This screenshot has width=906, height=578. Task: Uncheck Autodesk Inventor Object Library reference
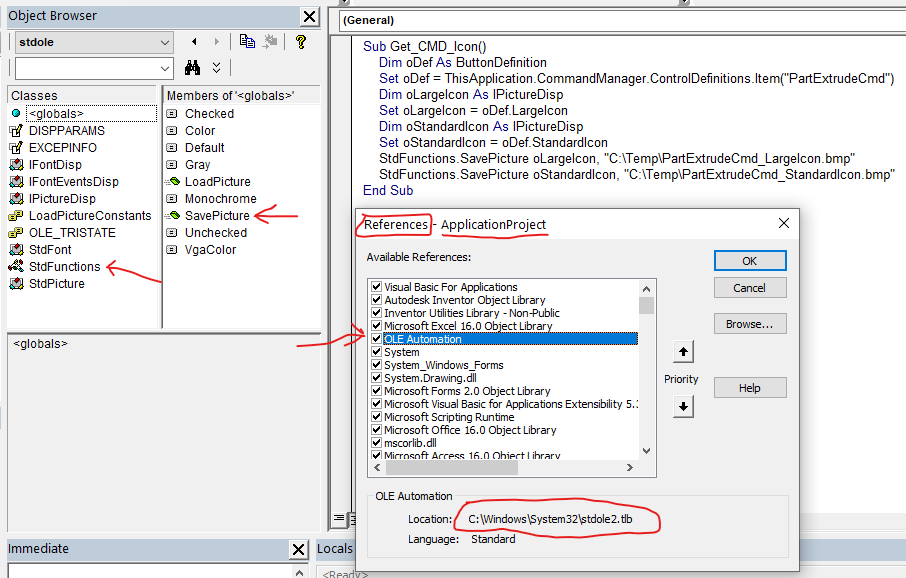[378, 300]
